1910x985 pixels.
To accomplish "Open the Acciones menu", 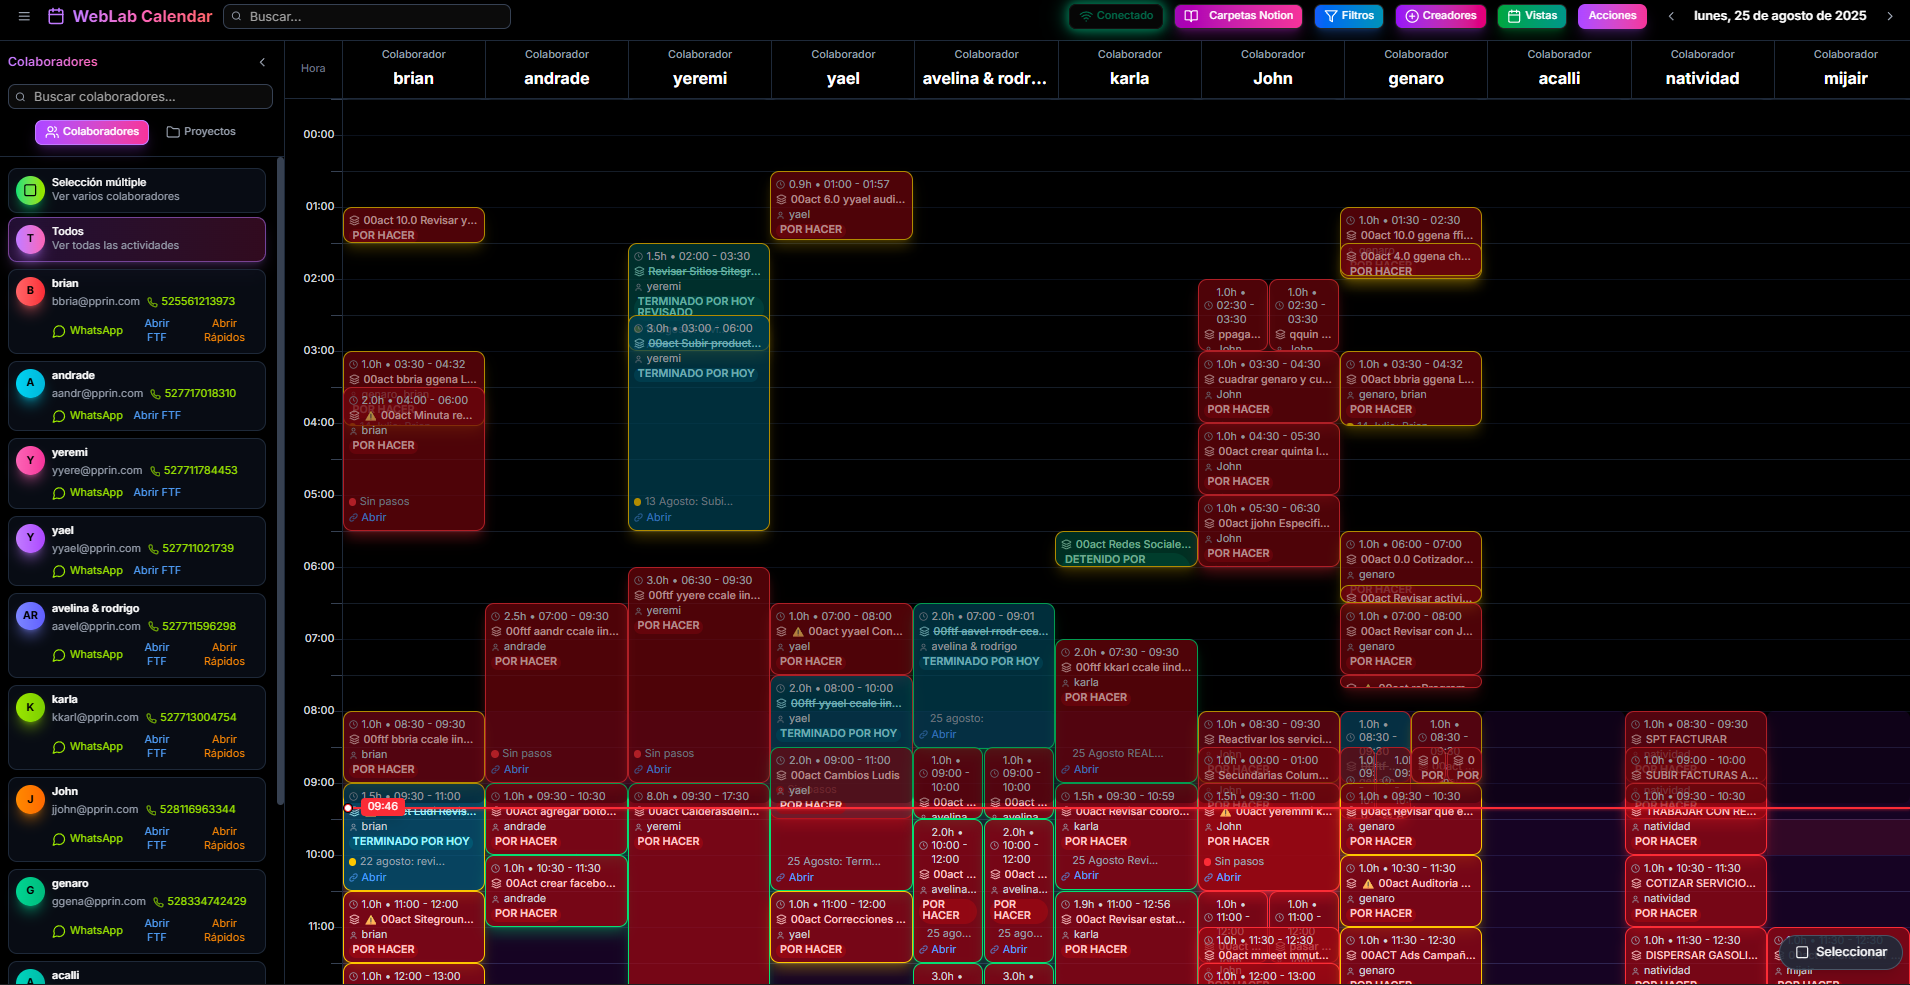I will [x=1612, y=16].
